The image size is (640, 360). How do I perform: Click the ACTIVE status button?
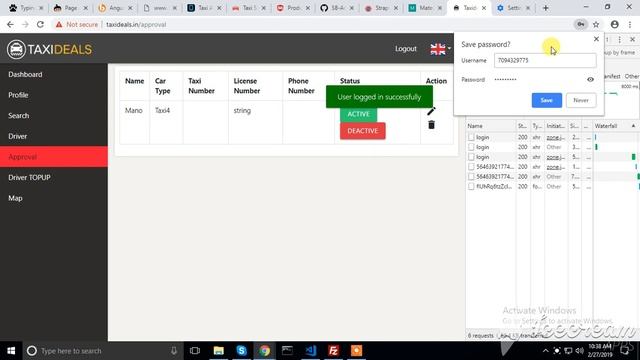(x=358, y=114)
